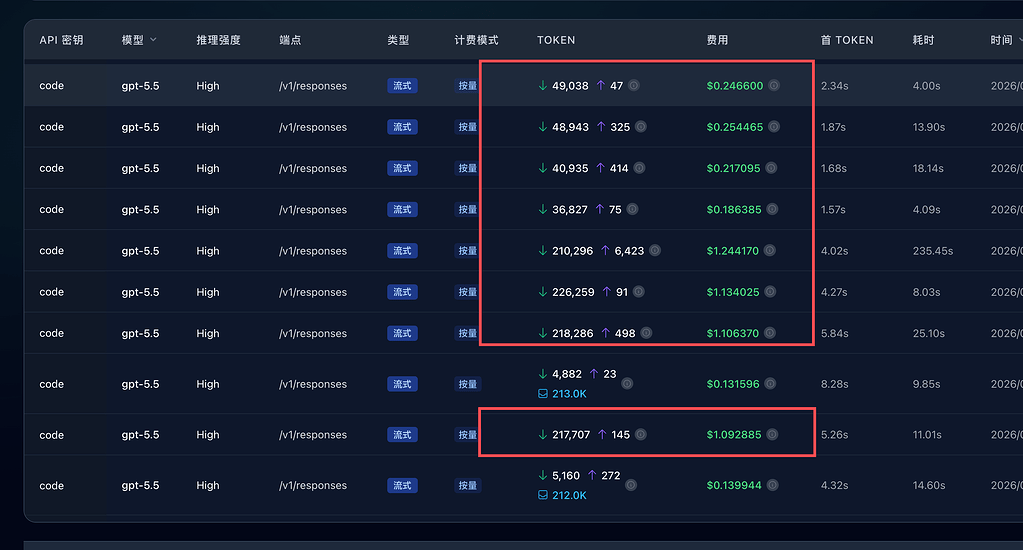Show cost details icon next to $0.246600
Image resolution: width=1023 pixels, height=550 pixels.
[774, 85]
